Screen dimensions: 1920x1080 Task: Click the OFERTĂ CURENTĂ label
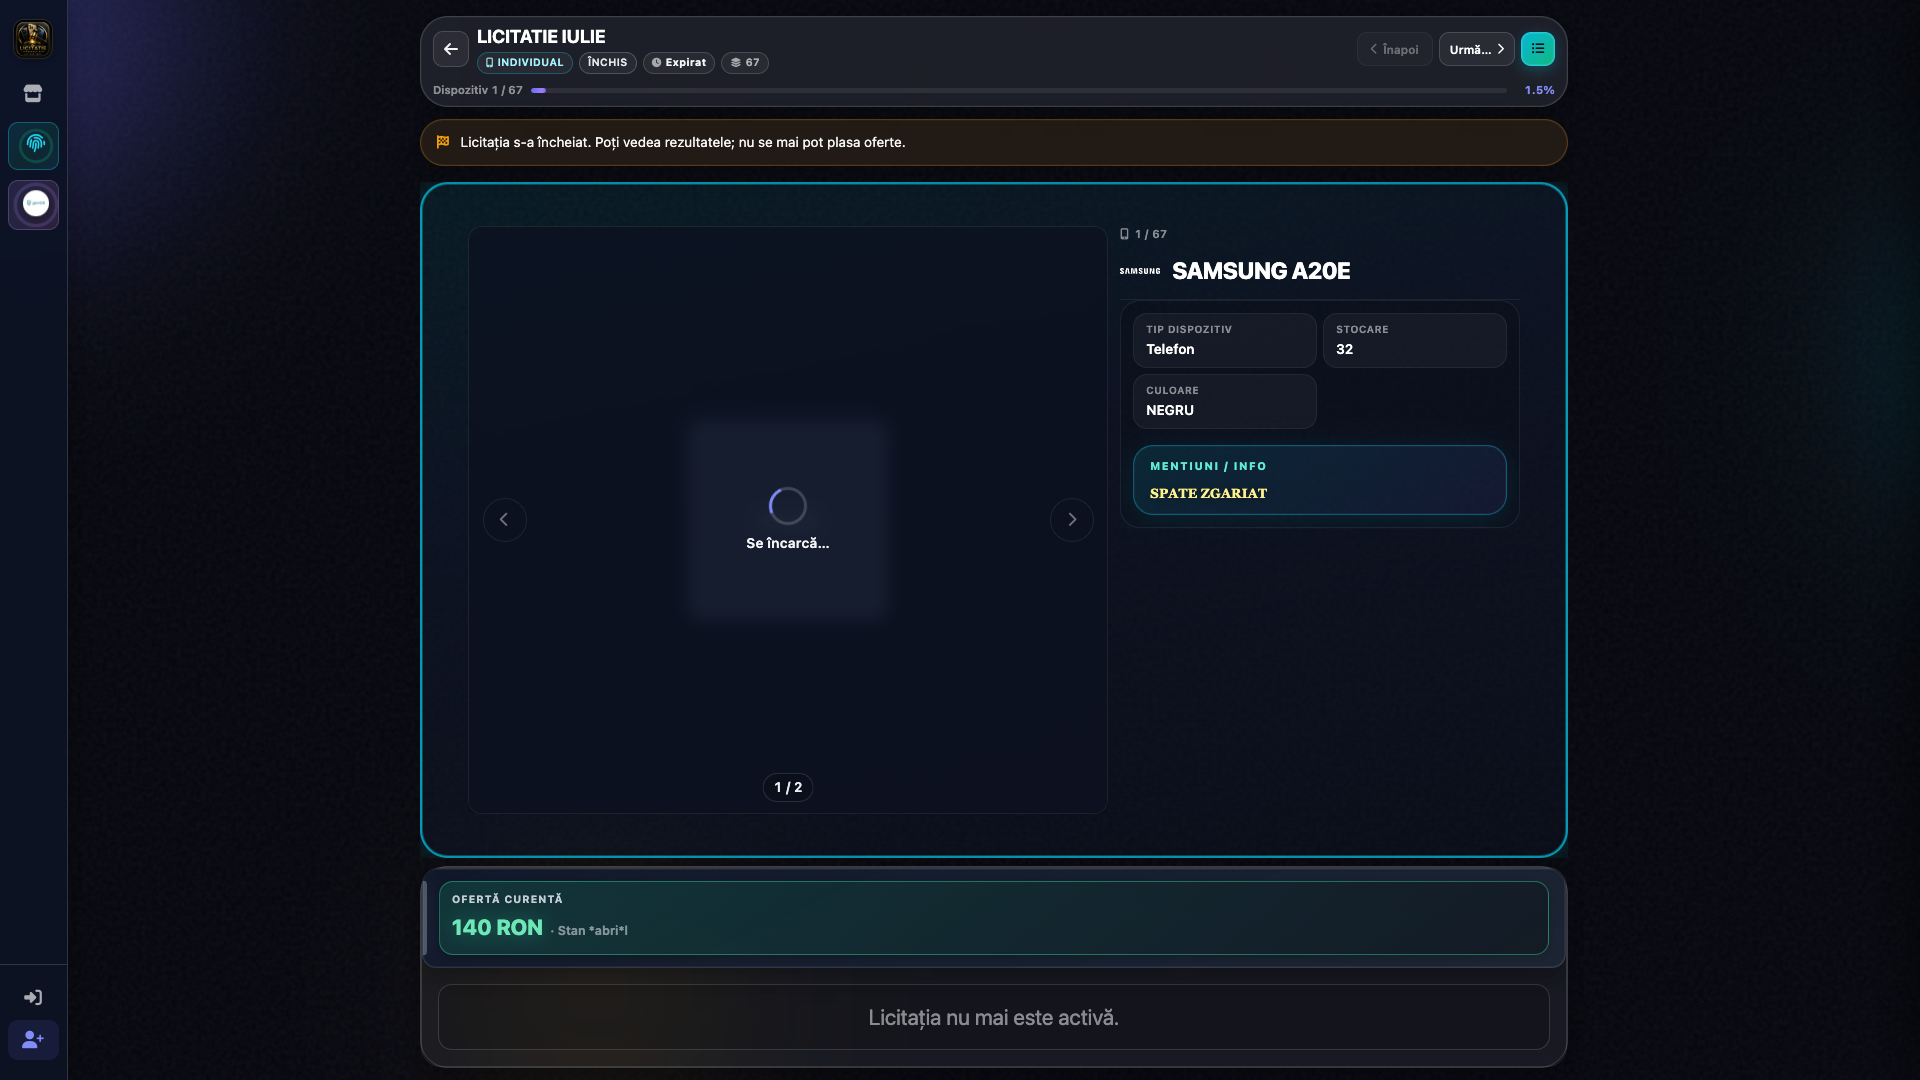(507, 899)
